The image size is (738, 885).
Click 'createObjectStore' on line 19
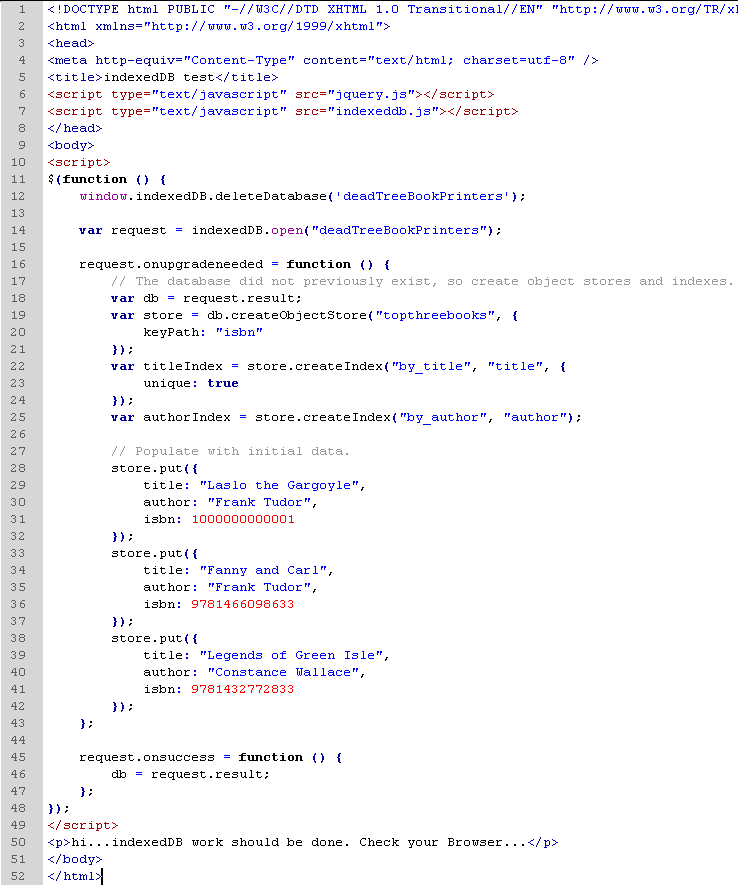point(299,316)
